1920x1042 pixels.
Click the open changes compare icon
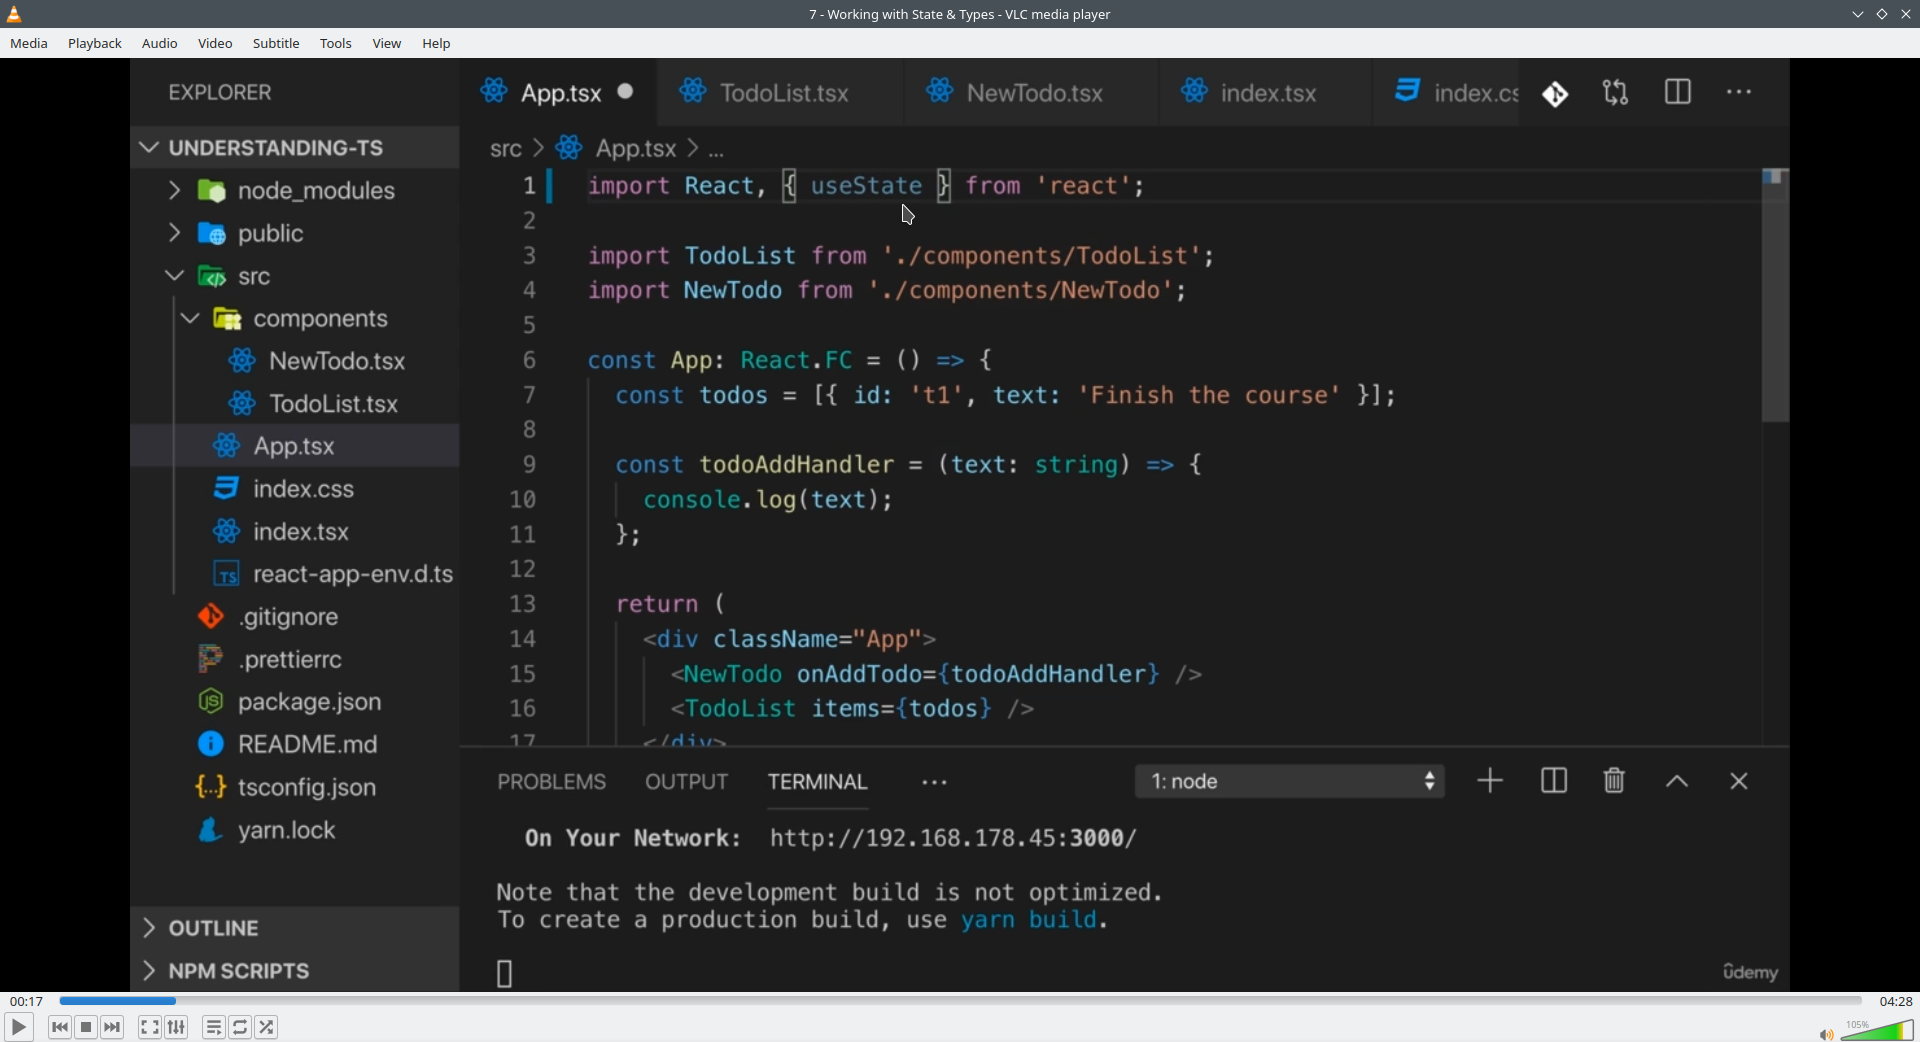(1616, 93)
